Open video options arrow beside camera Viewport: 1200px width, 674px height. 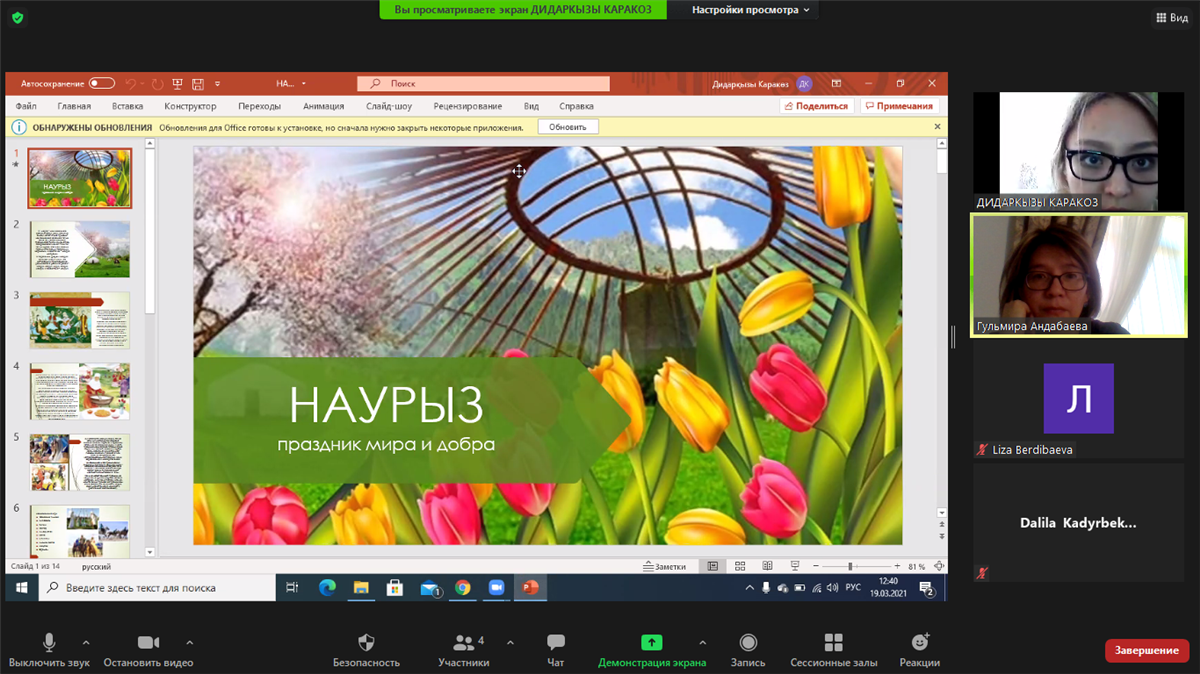pos(190,642)
